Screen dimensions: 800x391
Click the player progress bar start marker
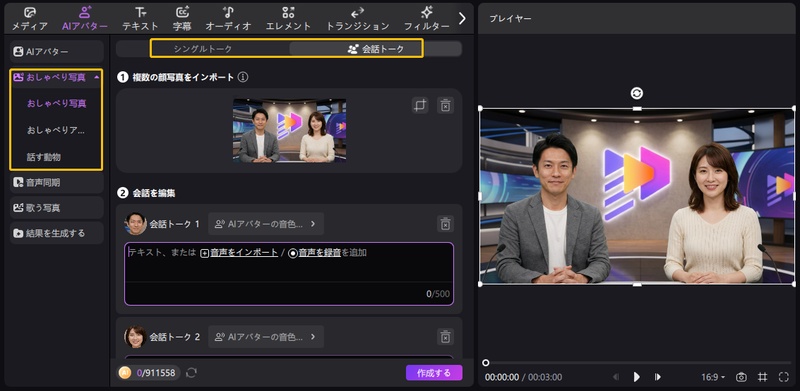click(486, 362)
